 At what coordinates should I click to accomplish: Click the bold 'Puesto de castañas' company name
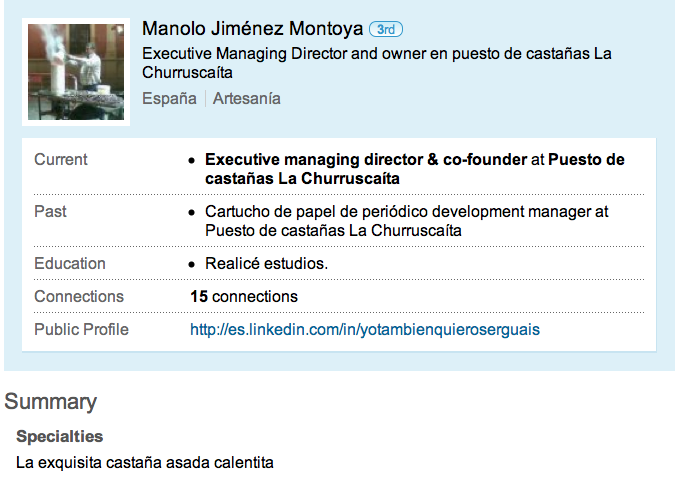[586, 159]
